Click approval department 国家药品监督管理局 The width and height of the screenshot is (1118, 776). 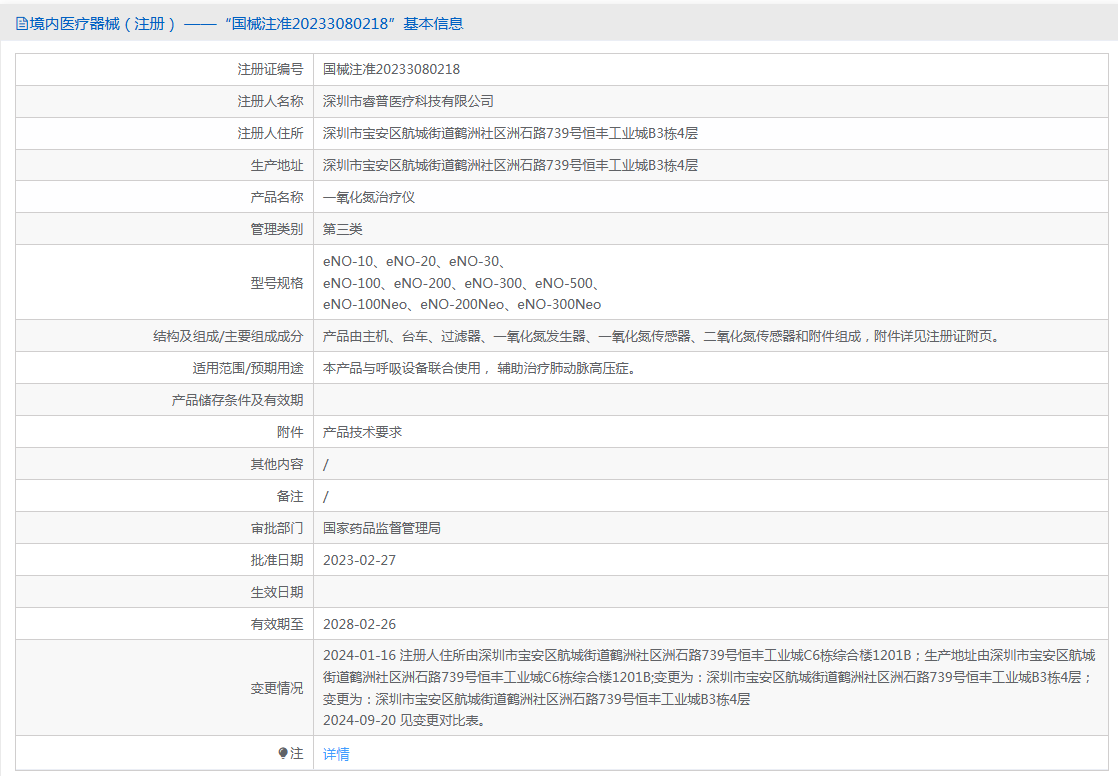click(x=382, y=528)
